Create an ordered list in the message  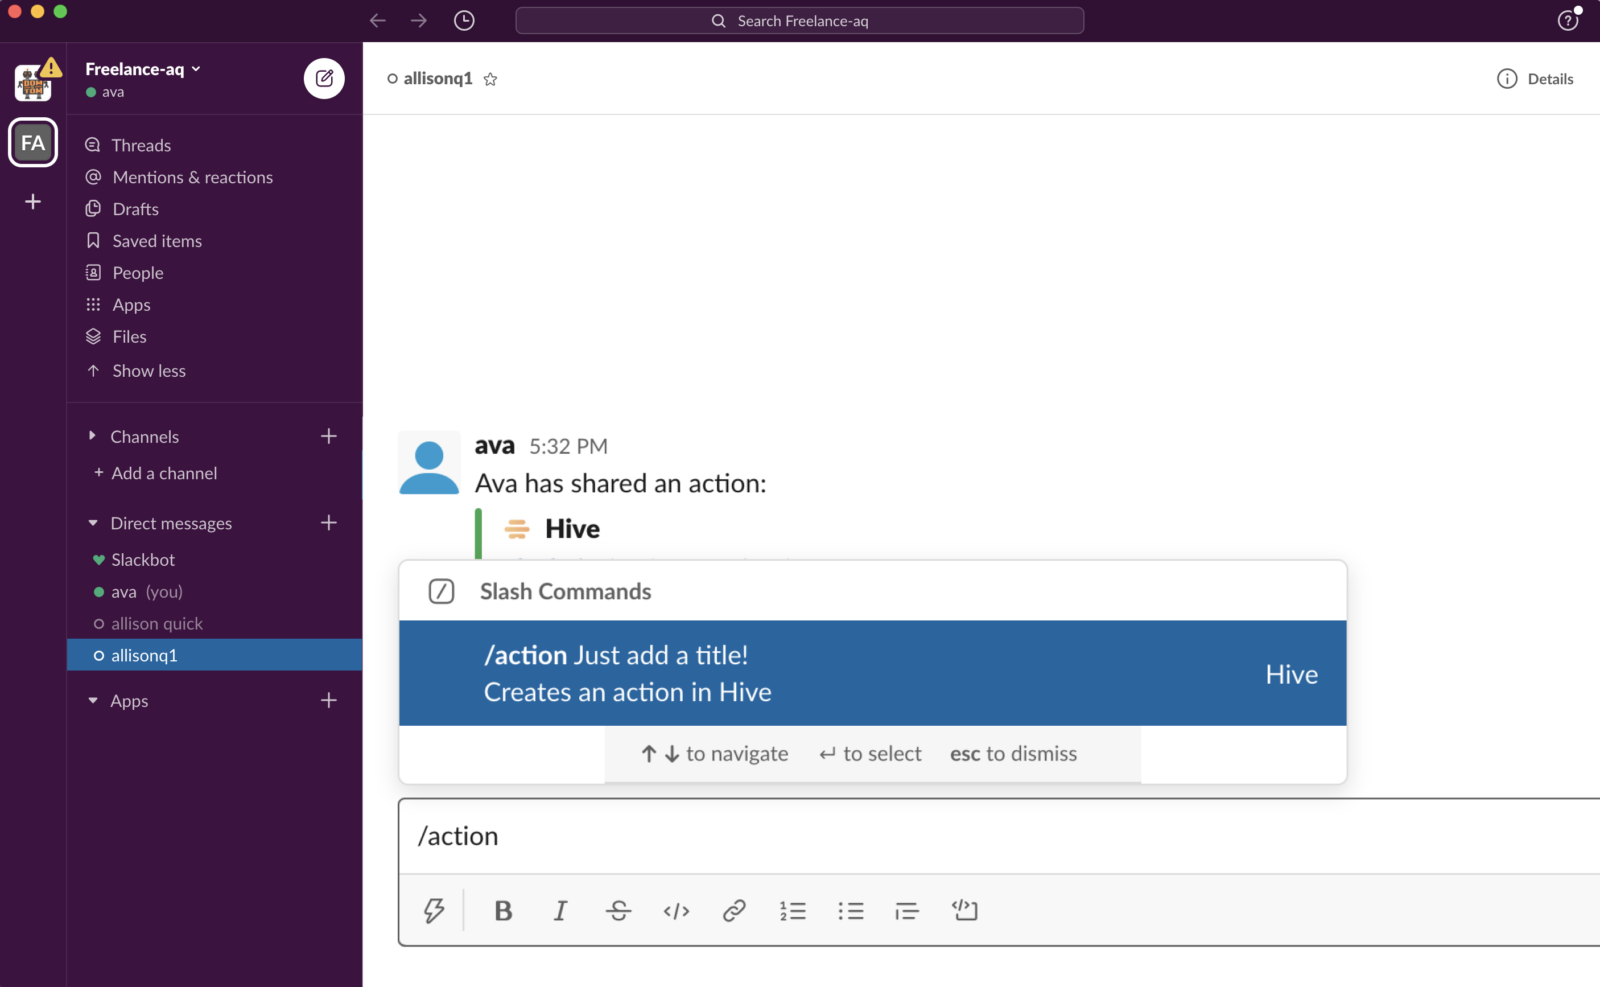(792, 910)
